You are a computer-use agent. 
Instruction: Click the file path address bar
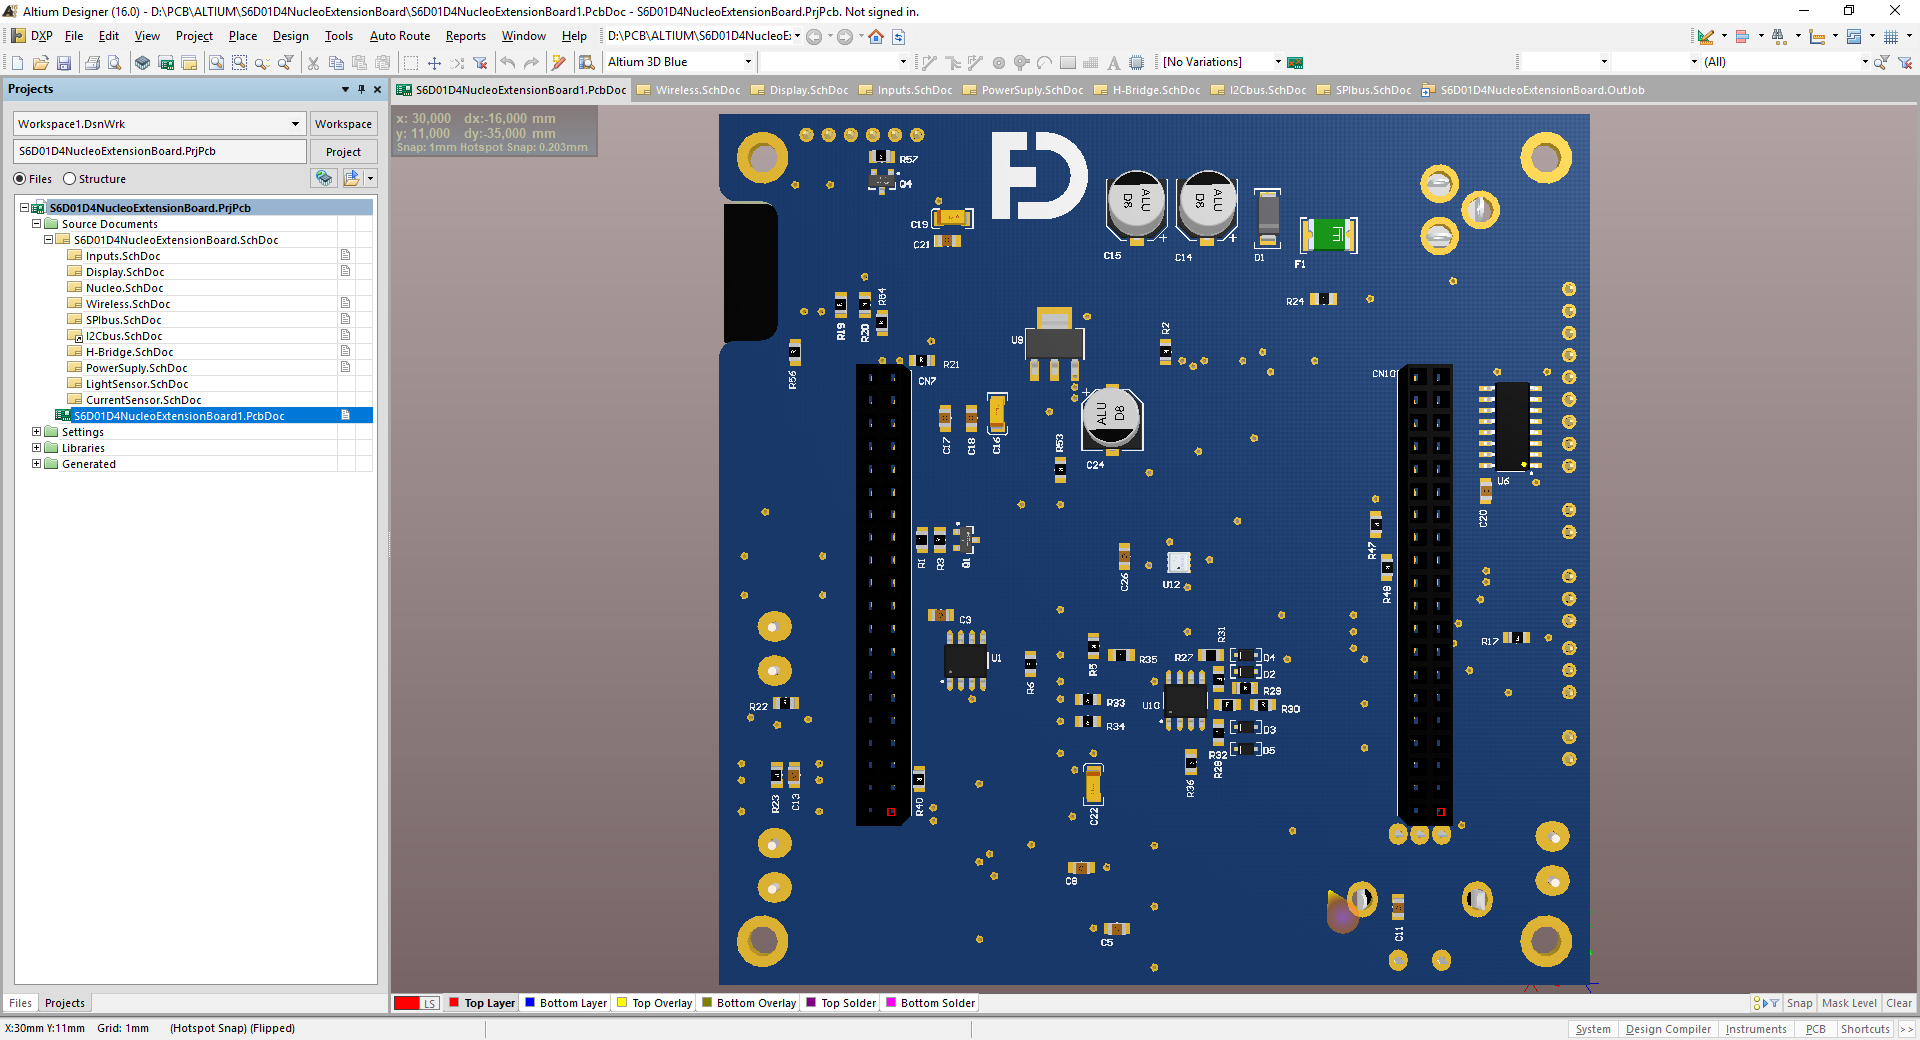tap(700, 36)
